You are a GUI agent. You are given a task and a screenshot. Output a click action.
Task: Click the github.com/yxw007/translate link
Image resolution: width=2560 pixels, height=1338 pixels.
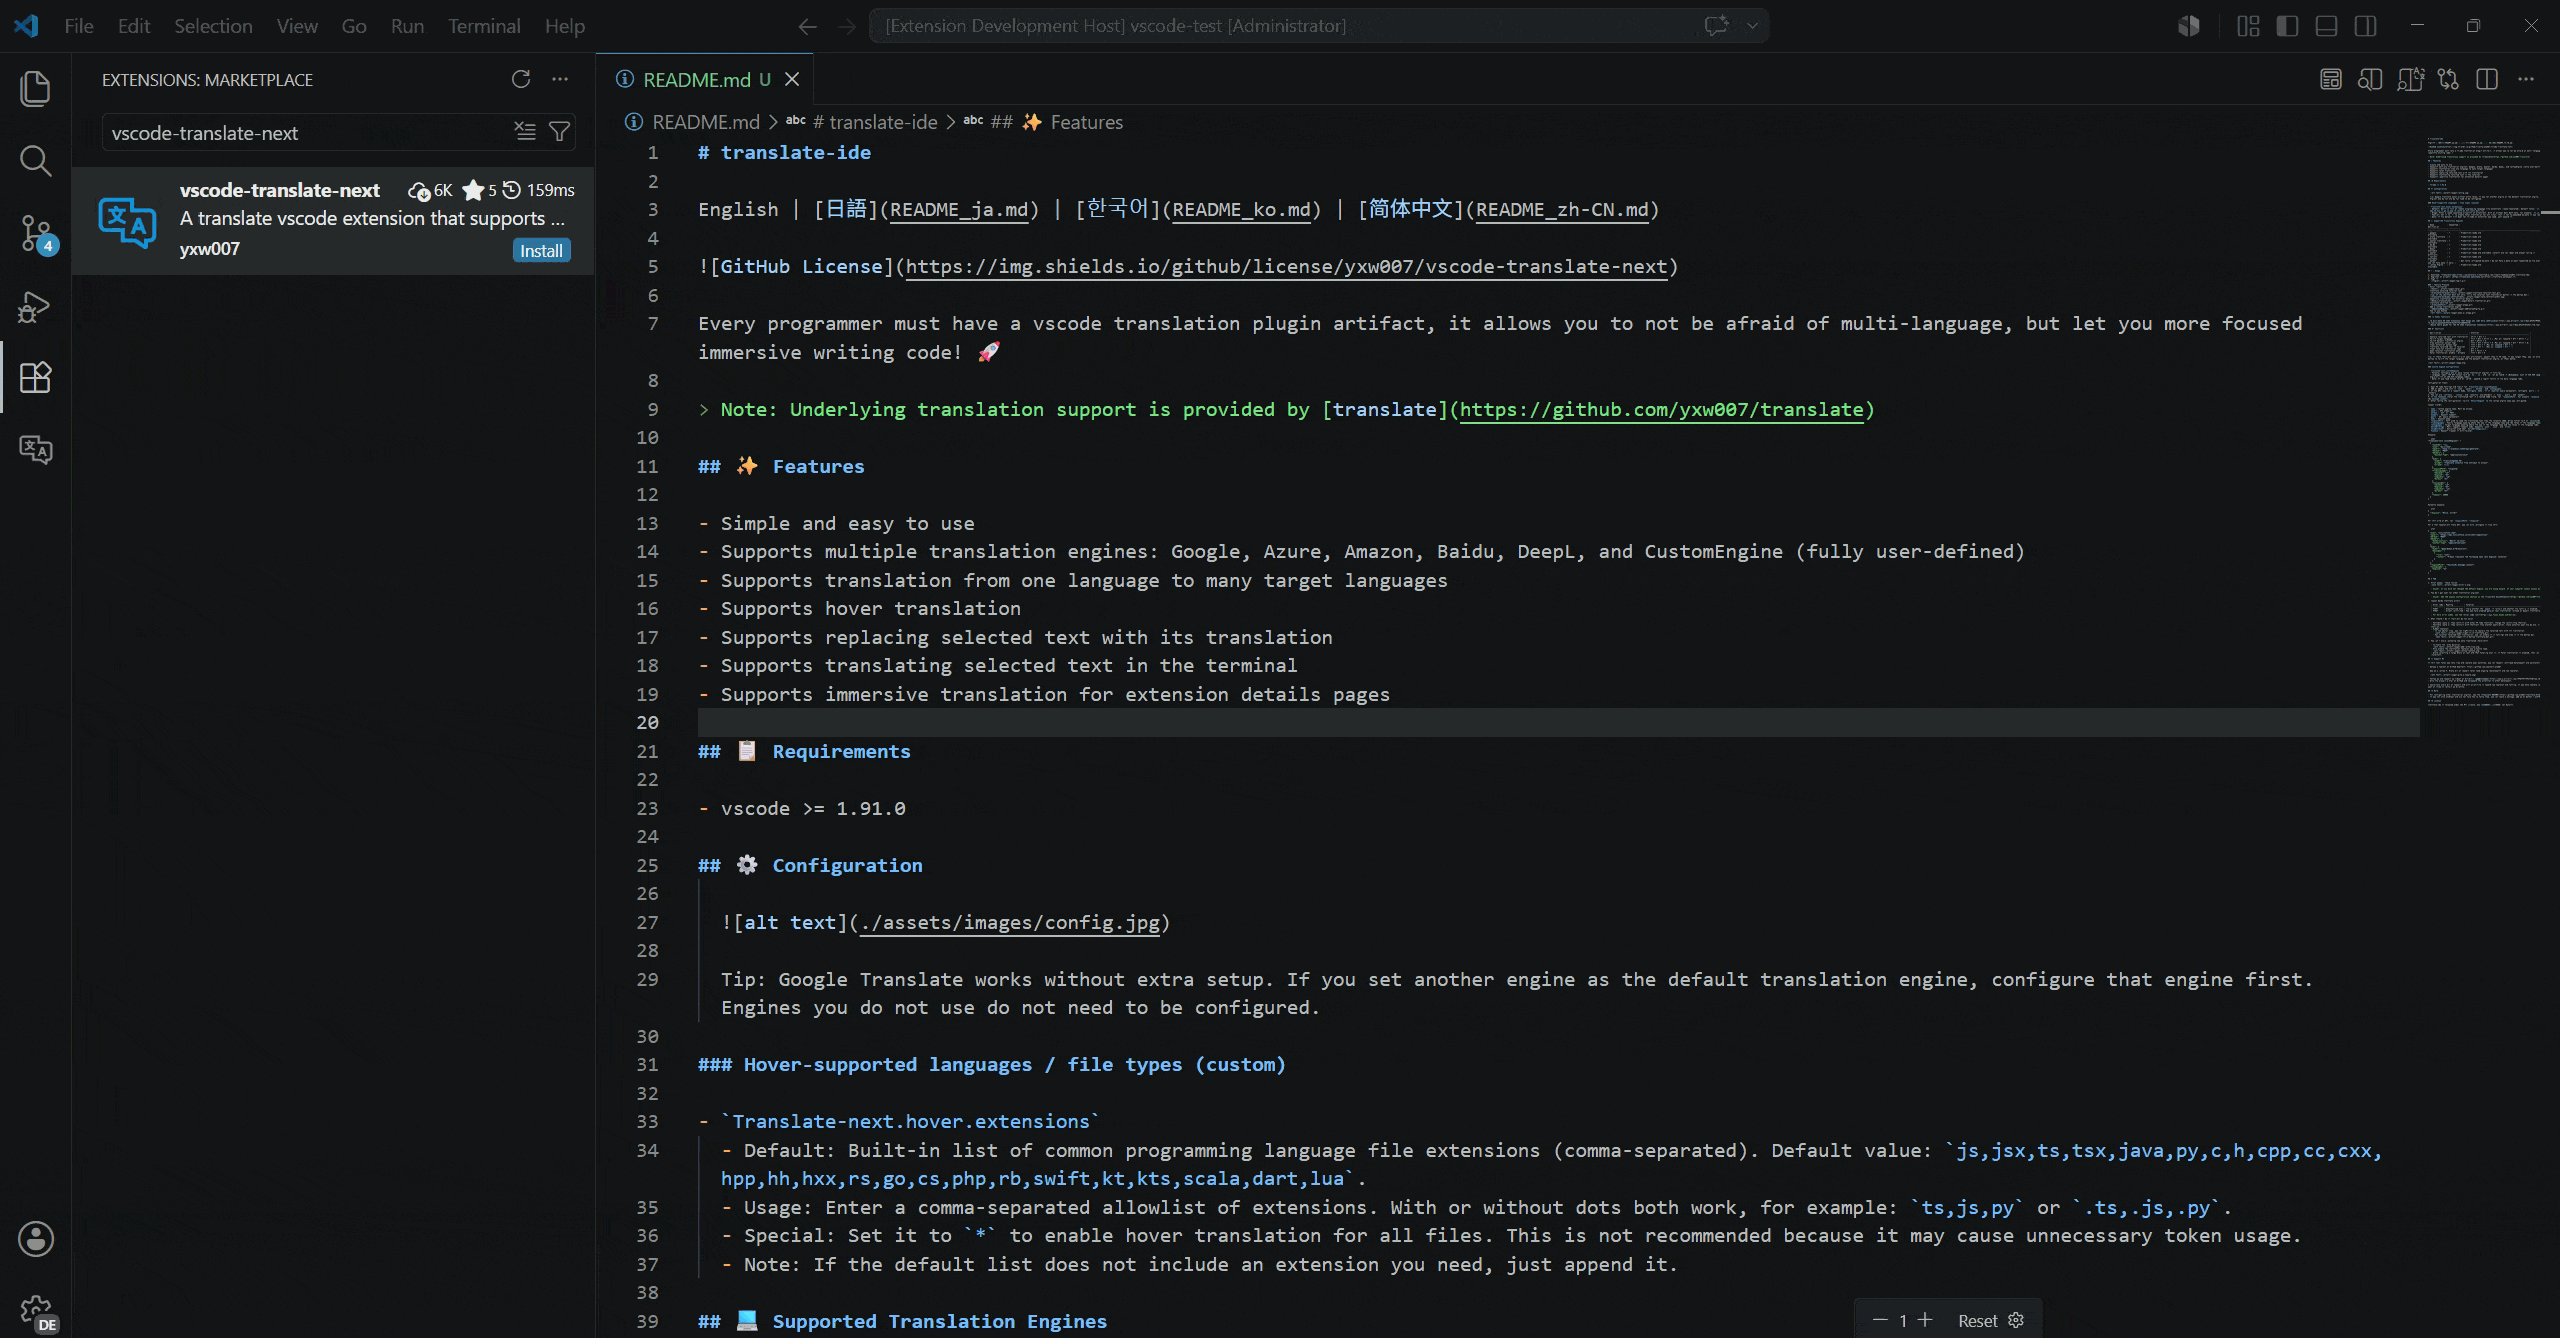tap(1662, 410)
